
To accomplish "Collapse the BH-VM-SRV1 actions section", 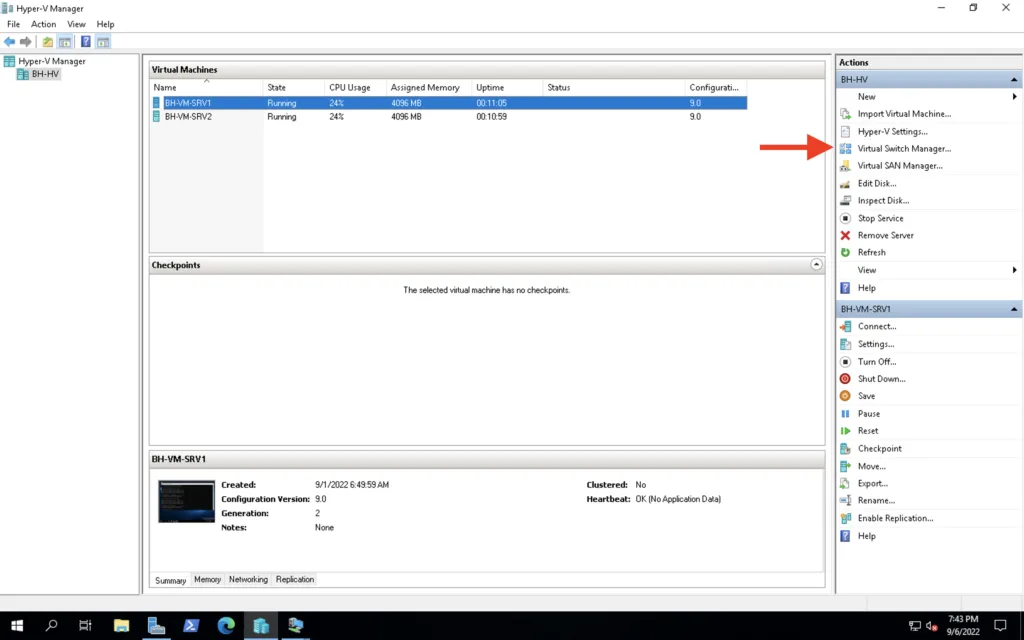I will (1014, 309).
